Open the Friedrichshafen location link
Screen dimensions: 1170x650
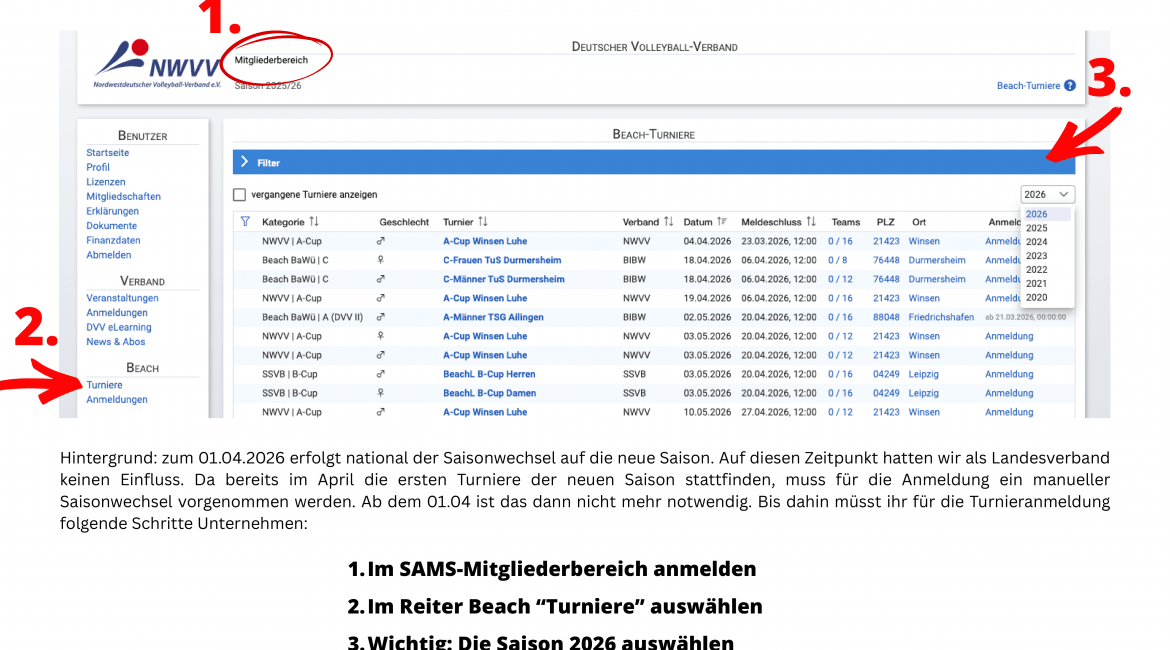[941, 317]
